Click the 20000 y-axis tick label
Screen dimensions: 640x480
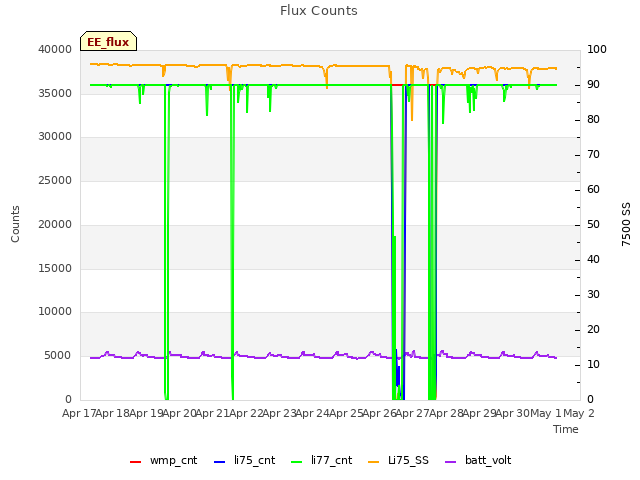tap(55, 224)
